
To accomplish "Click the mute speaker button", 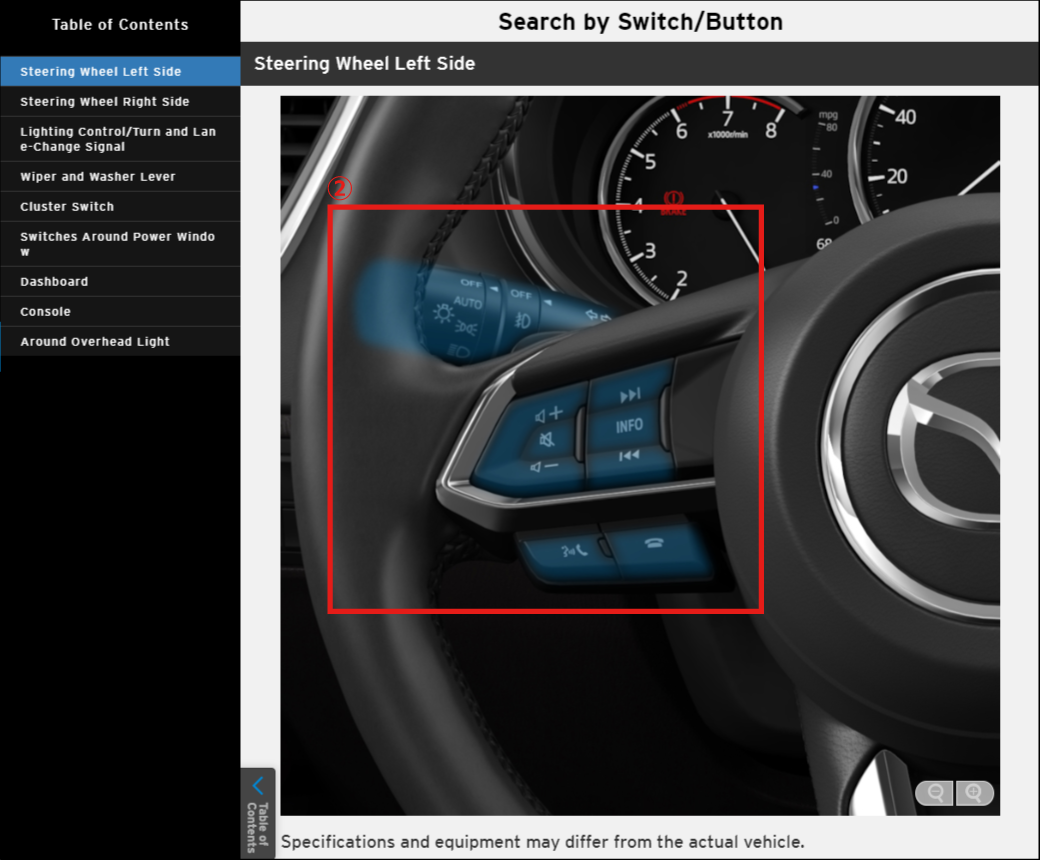I will click(546, 440).
